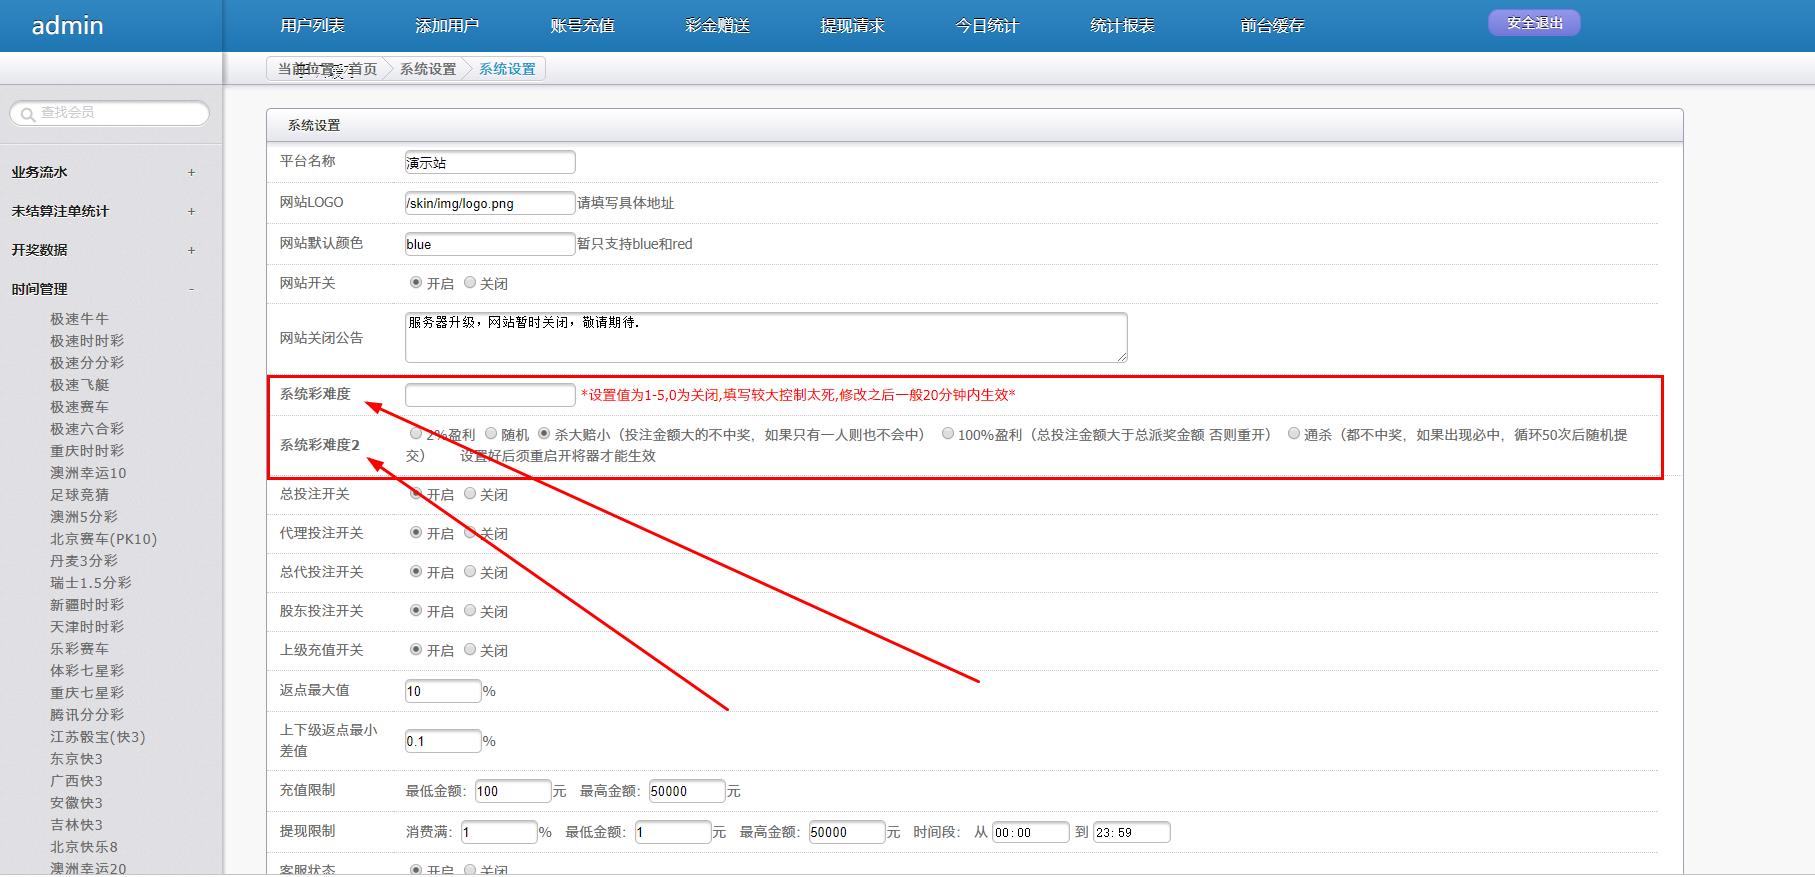Image resolution: width=1815 pixels, height=877 pixels.
Task: Select 关闭 radio for 网站开关
Action: 470,283
